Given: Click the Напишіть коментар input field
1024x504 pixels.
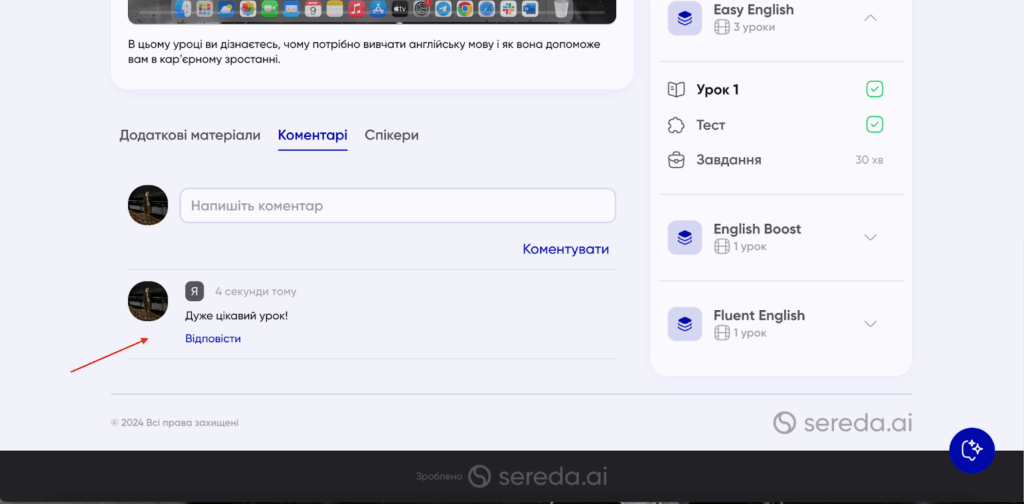Looking at the screenshot, I should pyautogui.click(x=397, y=206).
